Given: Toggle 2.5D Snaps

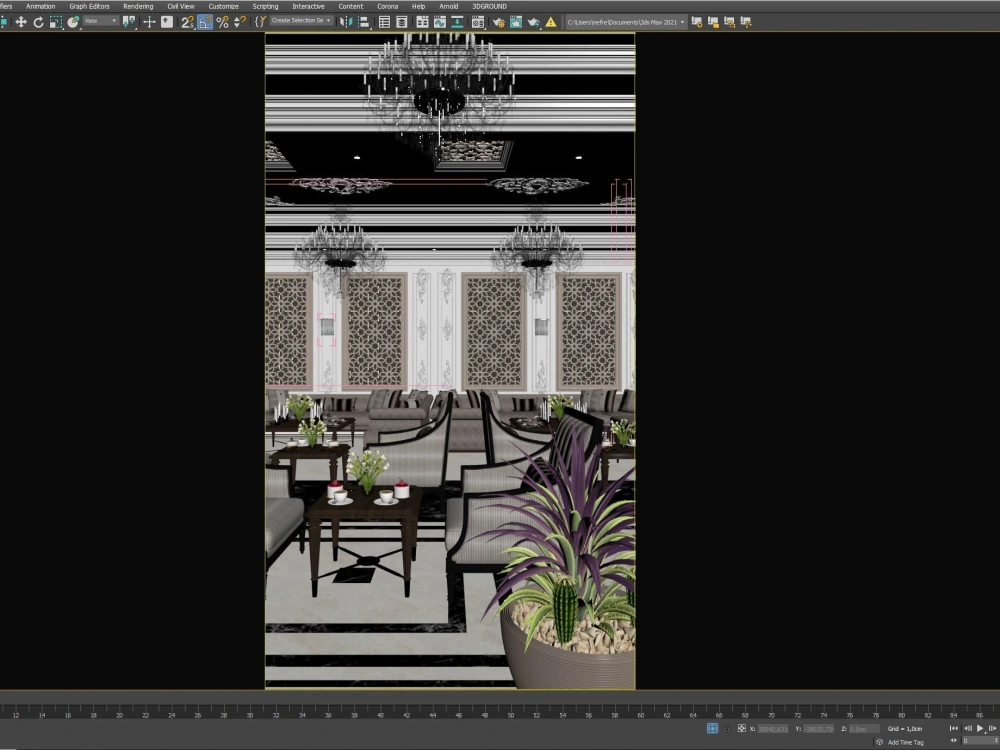Looking at the screenshot, I should point(187,22).
